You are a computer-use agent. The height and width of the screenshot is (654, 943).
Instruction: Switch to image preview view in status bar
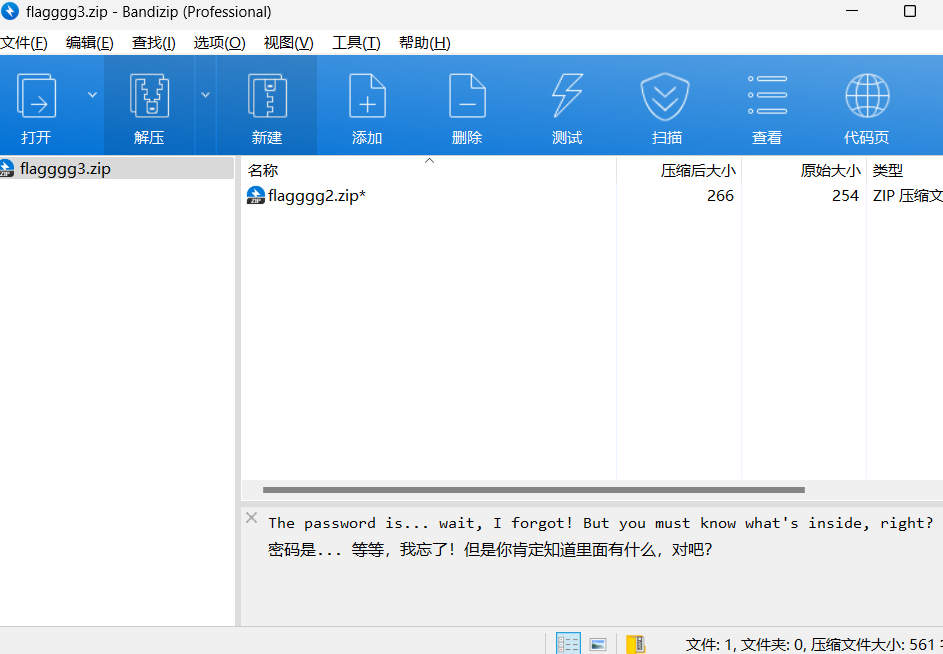click(x=598, y=644)
